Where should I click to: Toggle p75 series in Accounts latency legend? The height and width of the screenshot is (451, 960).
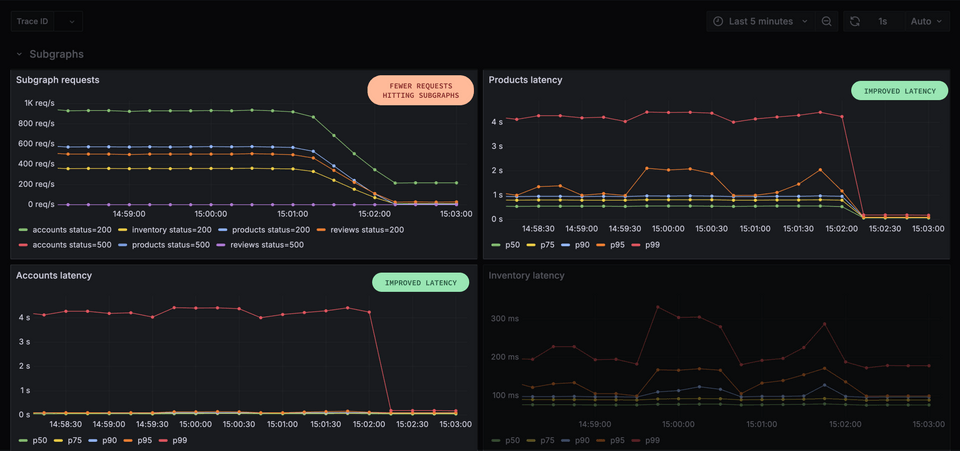(x=67, y=441)
